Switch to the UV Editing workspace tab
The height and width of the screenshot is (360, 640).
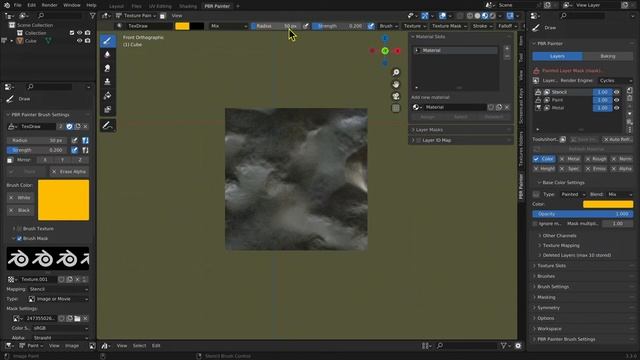[x=160, y=6]
